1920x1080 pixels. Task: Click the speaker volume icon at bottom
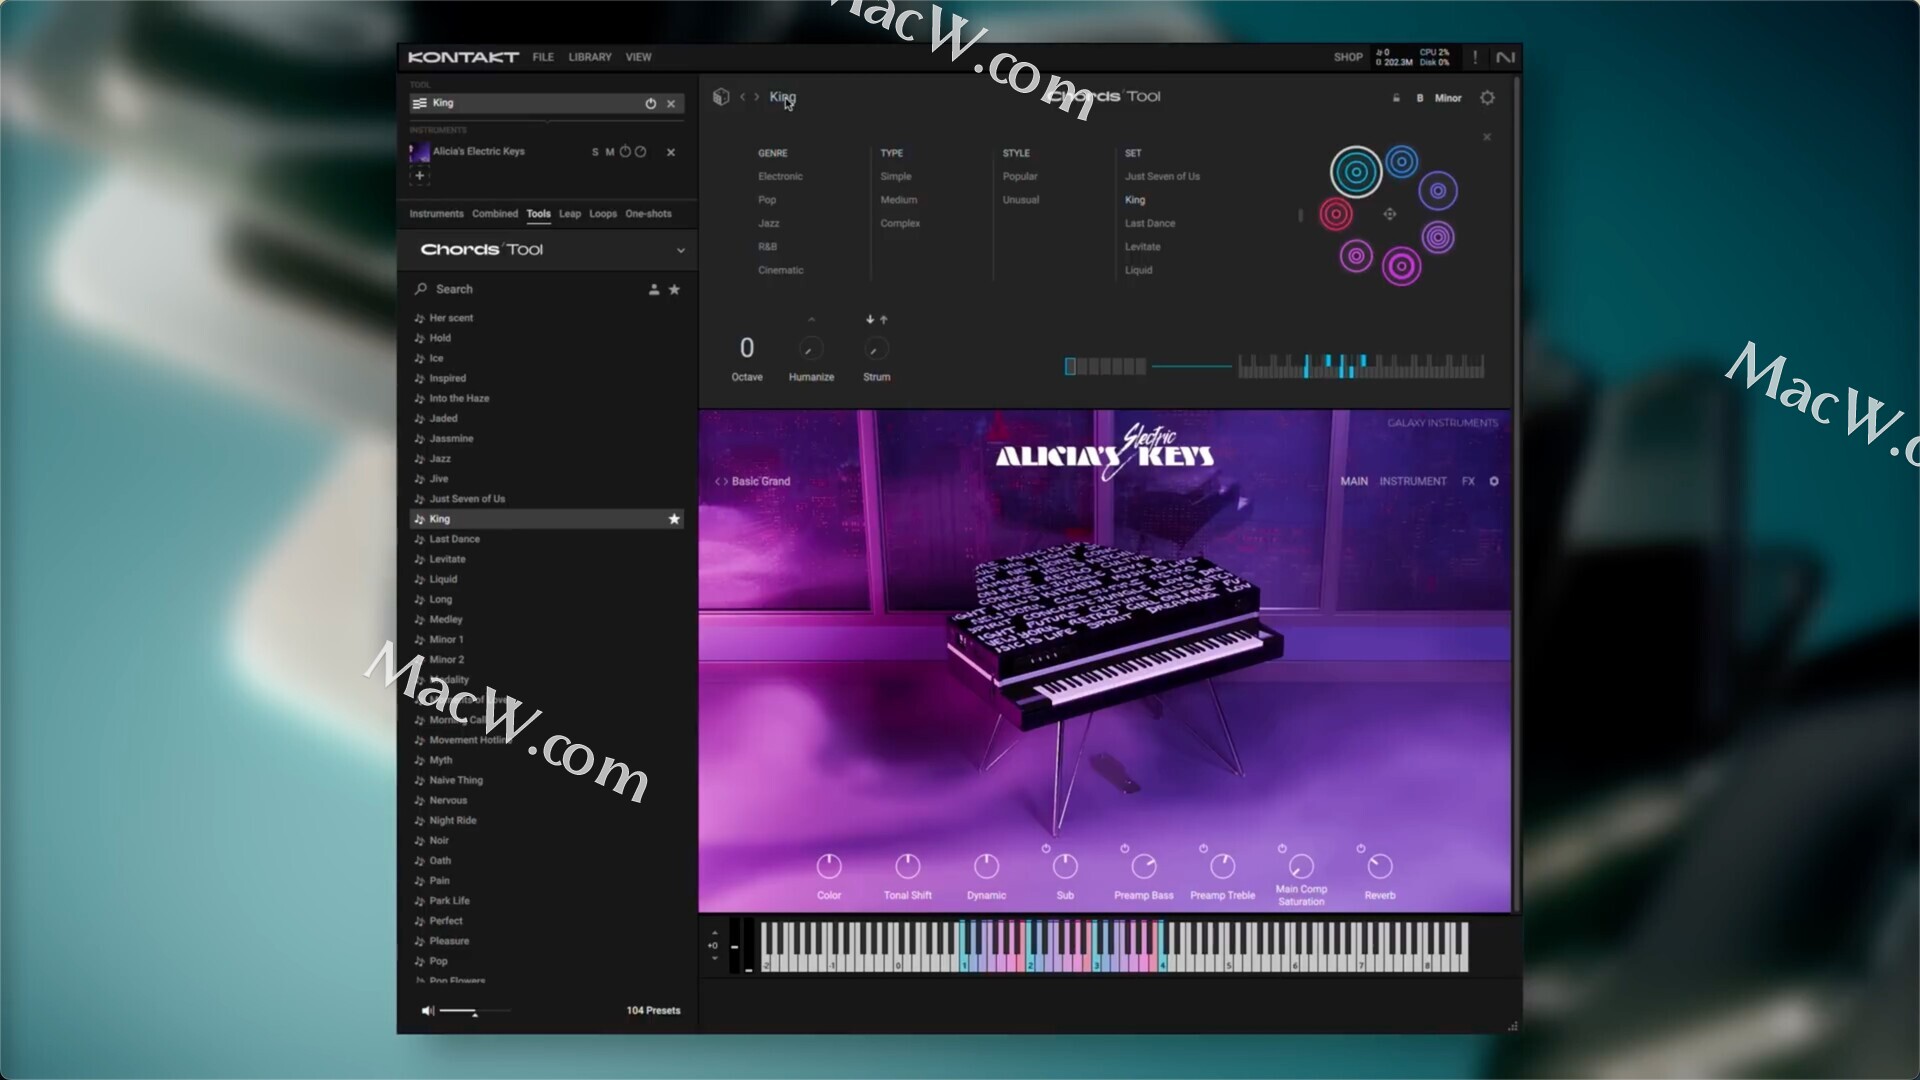click(x=428, y=1011)
